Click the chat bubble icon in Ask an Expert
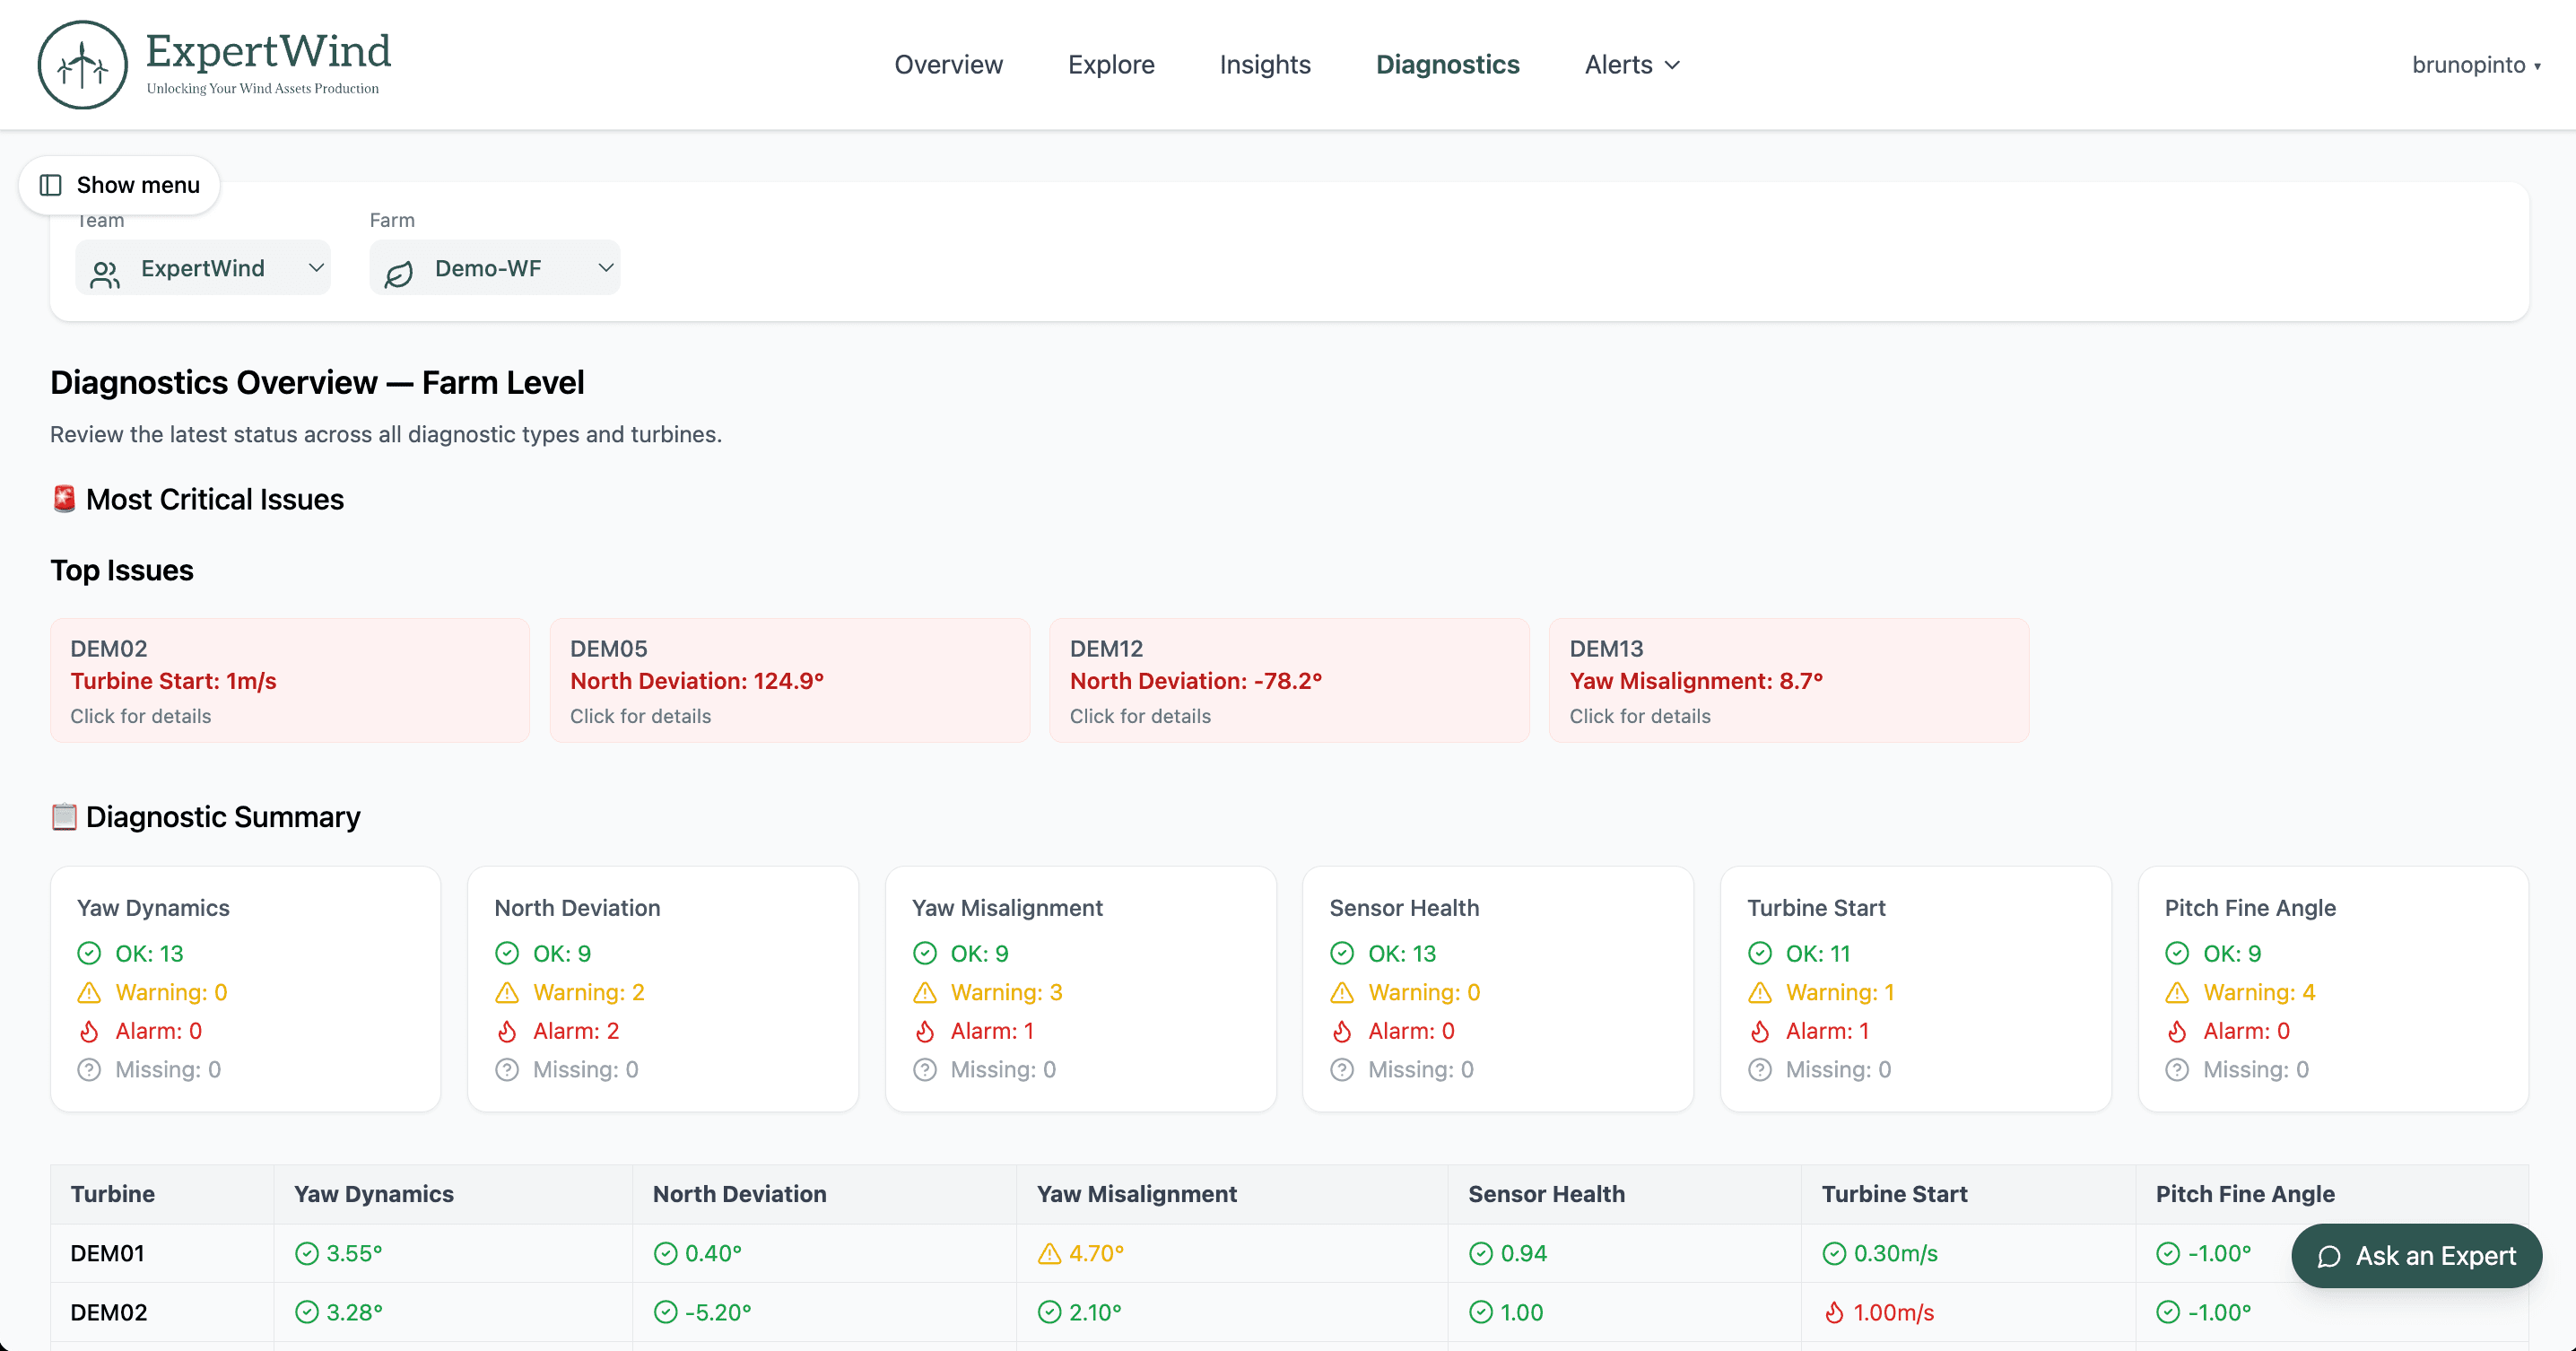 [x=2329, y=1256]
